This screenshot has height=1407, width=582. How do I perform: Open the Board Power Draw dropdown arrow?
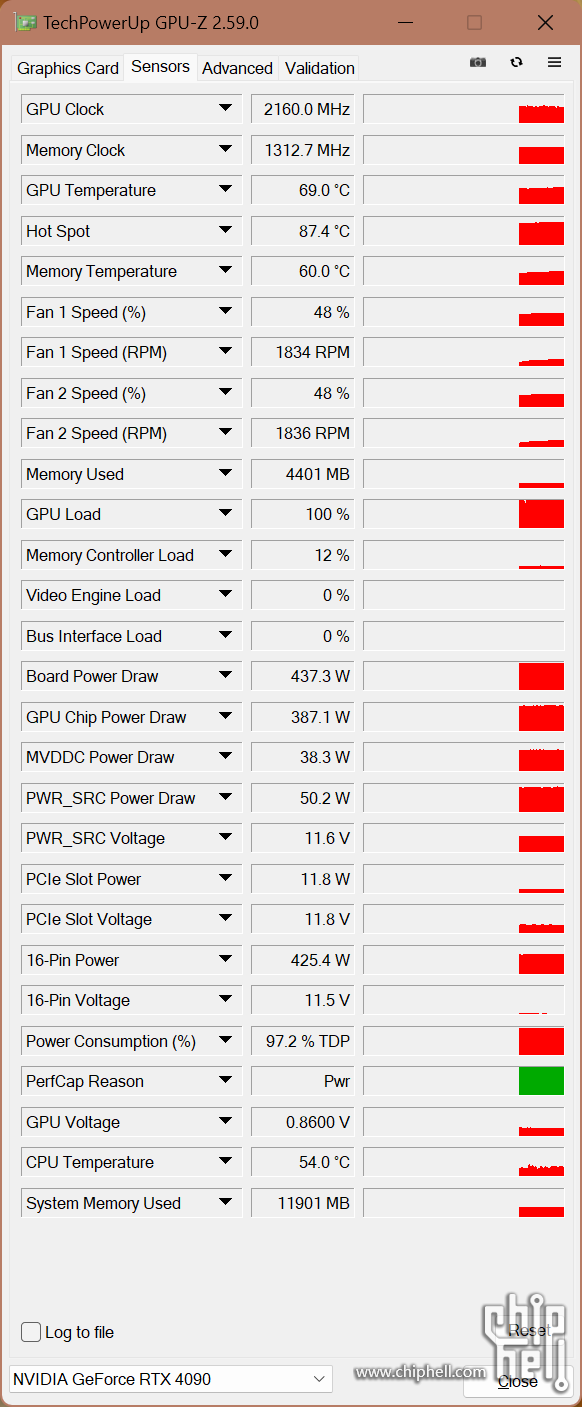click(x=225, y=675)
